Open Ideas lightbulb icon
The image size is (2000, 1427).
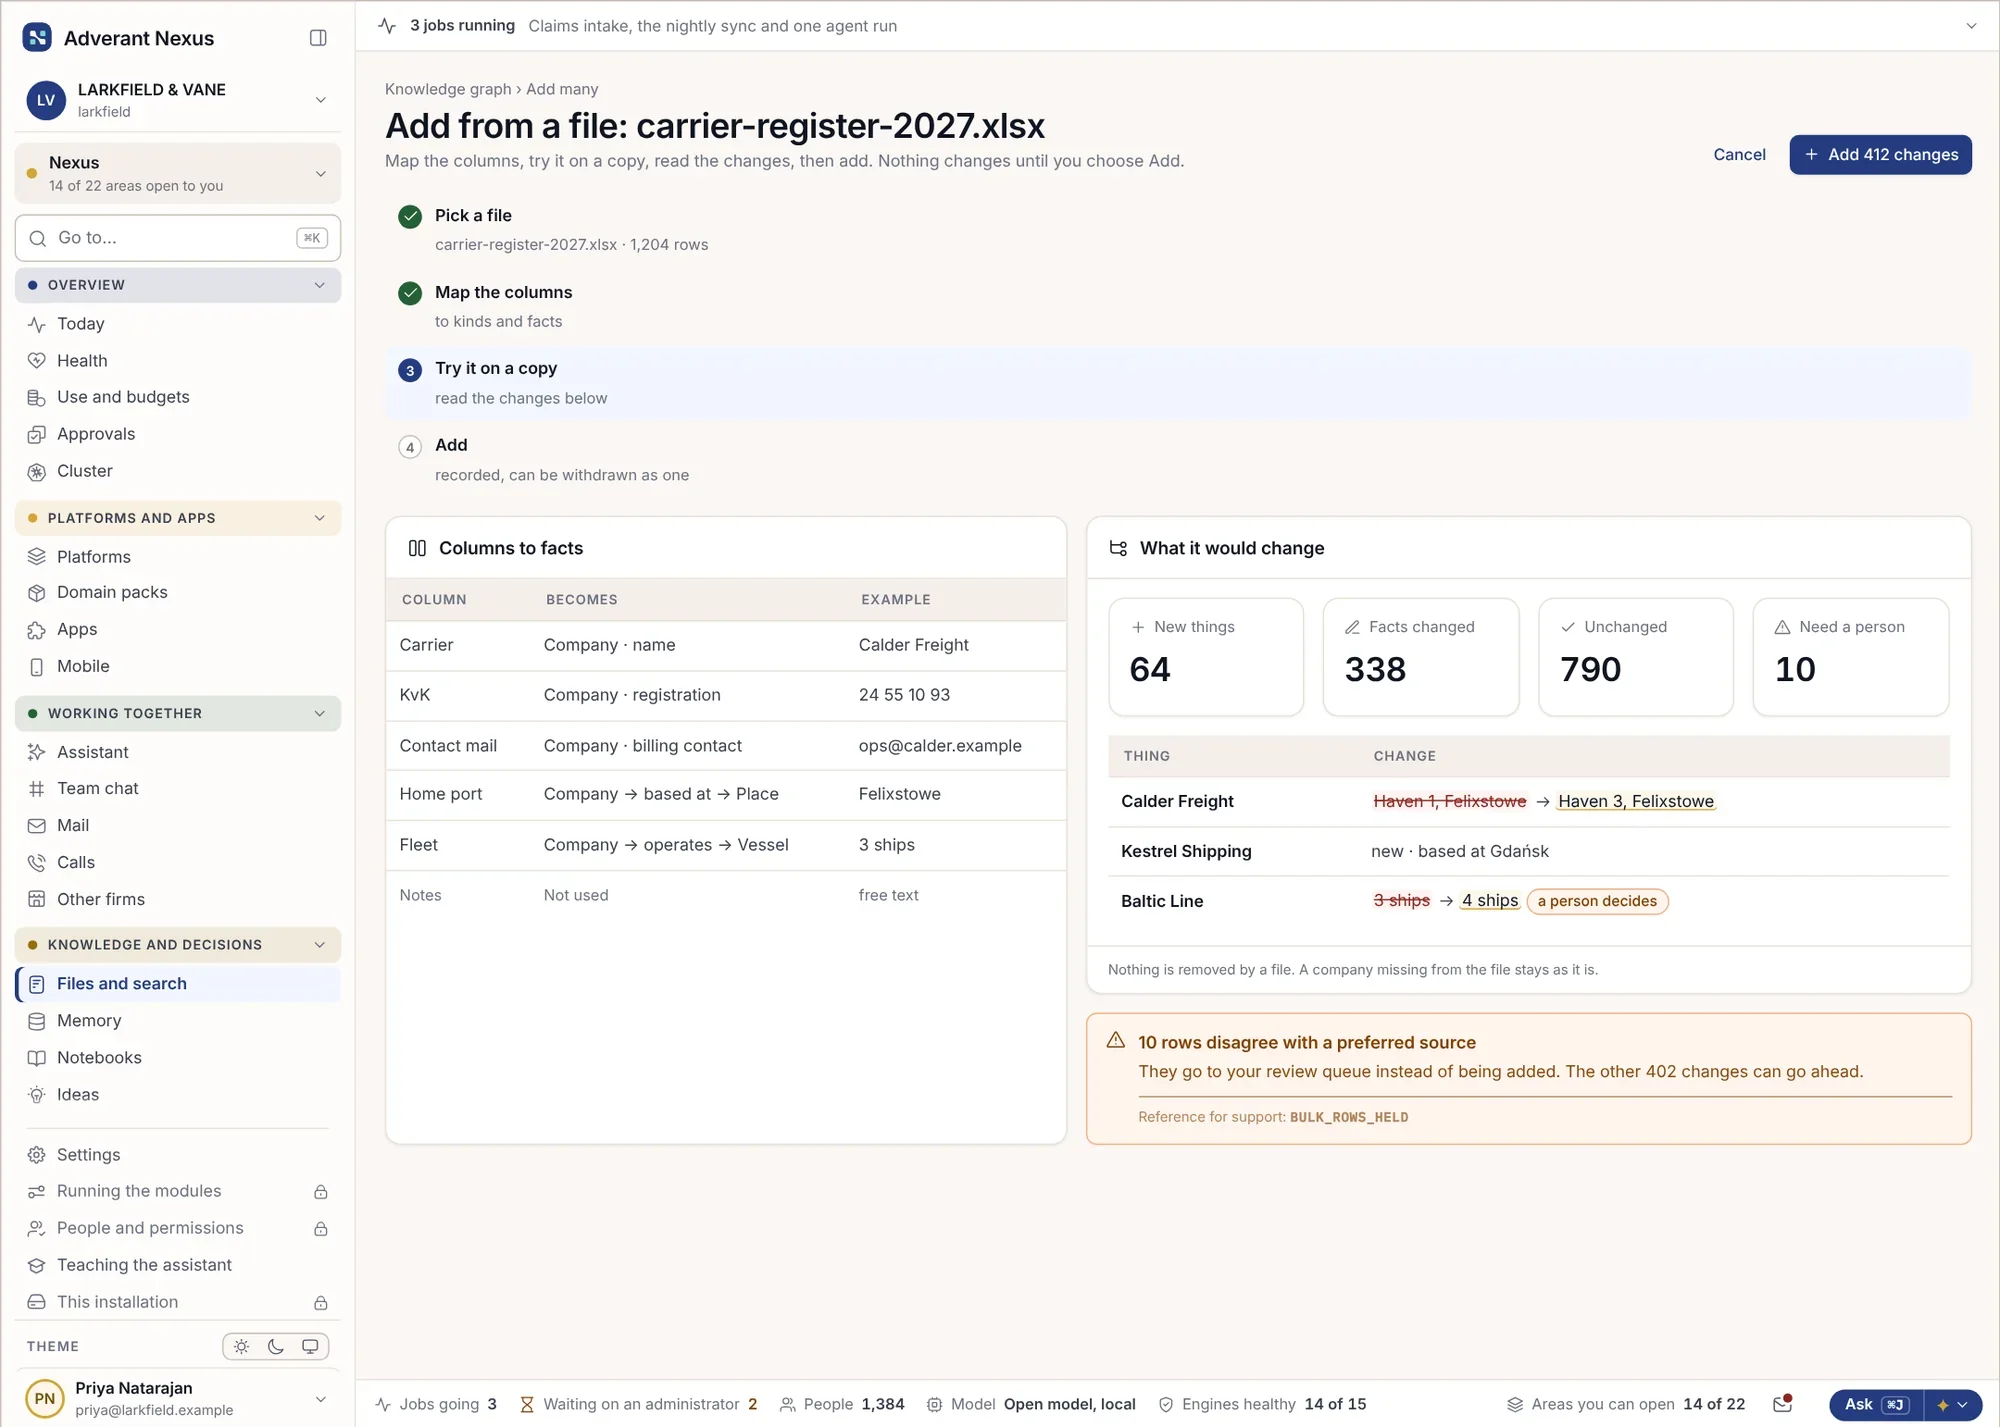(37, 1095)
